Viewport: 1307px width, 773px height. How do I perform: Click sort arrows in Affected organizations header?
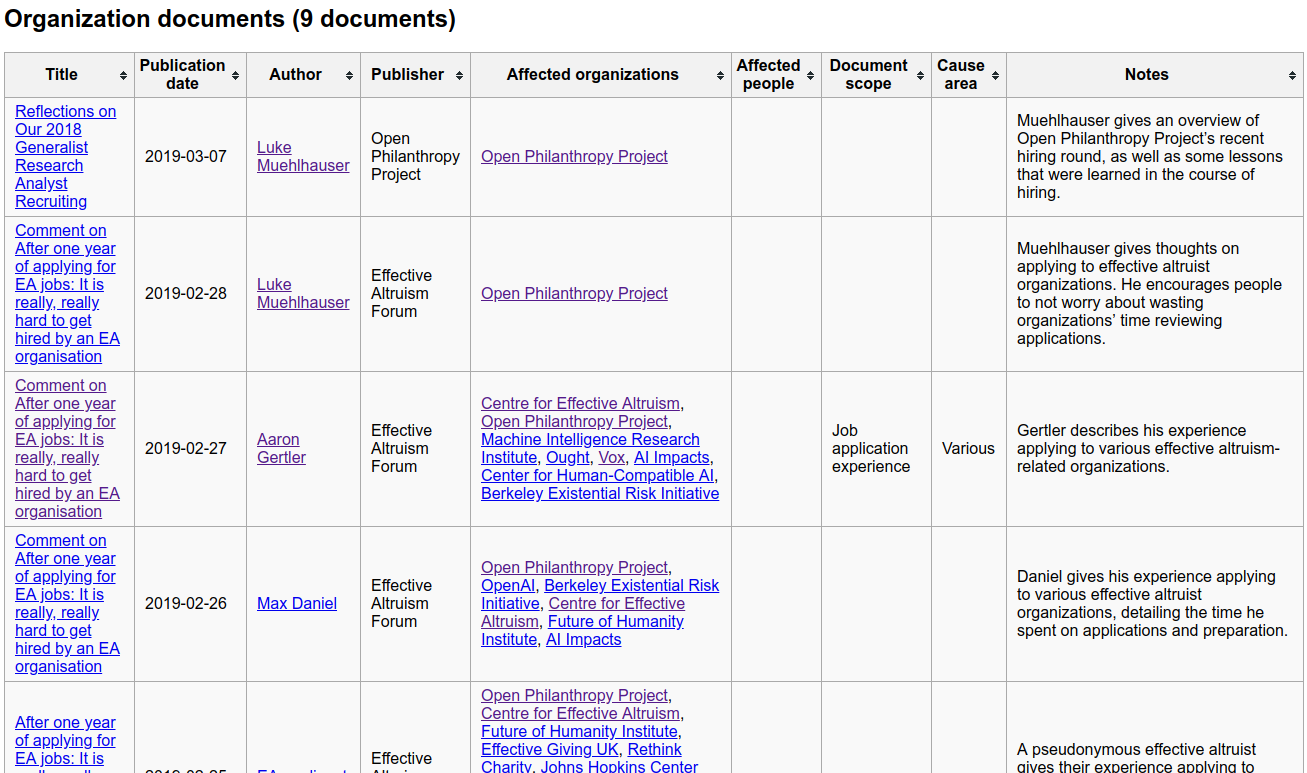pos(720,75)
